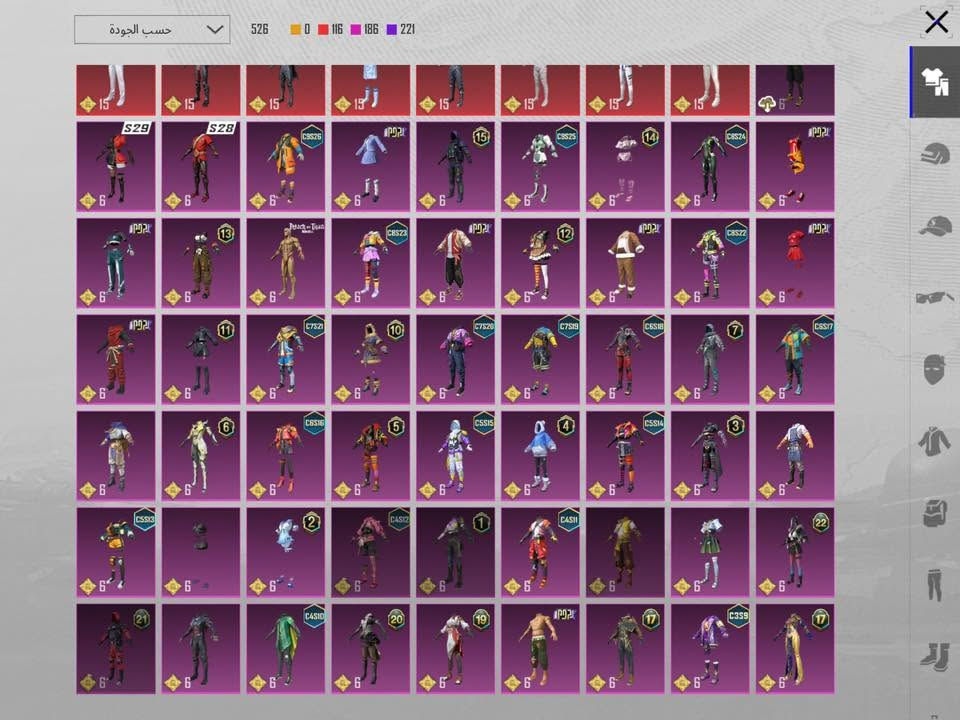Select the C4S12 pink-haired outfit
The image size is (960, 720).
[371, 552]
